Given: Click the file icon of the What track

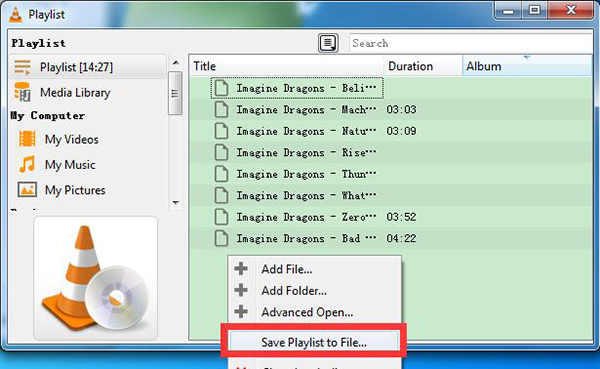Looking at the screenshot, I should click(x=221, y=195).
